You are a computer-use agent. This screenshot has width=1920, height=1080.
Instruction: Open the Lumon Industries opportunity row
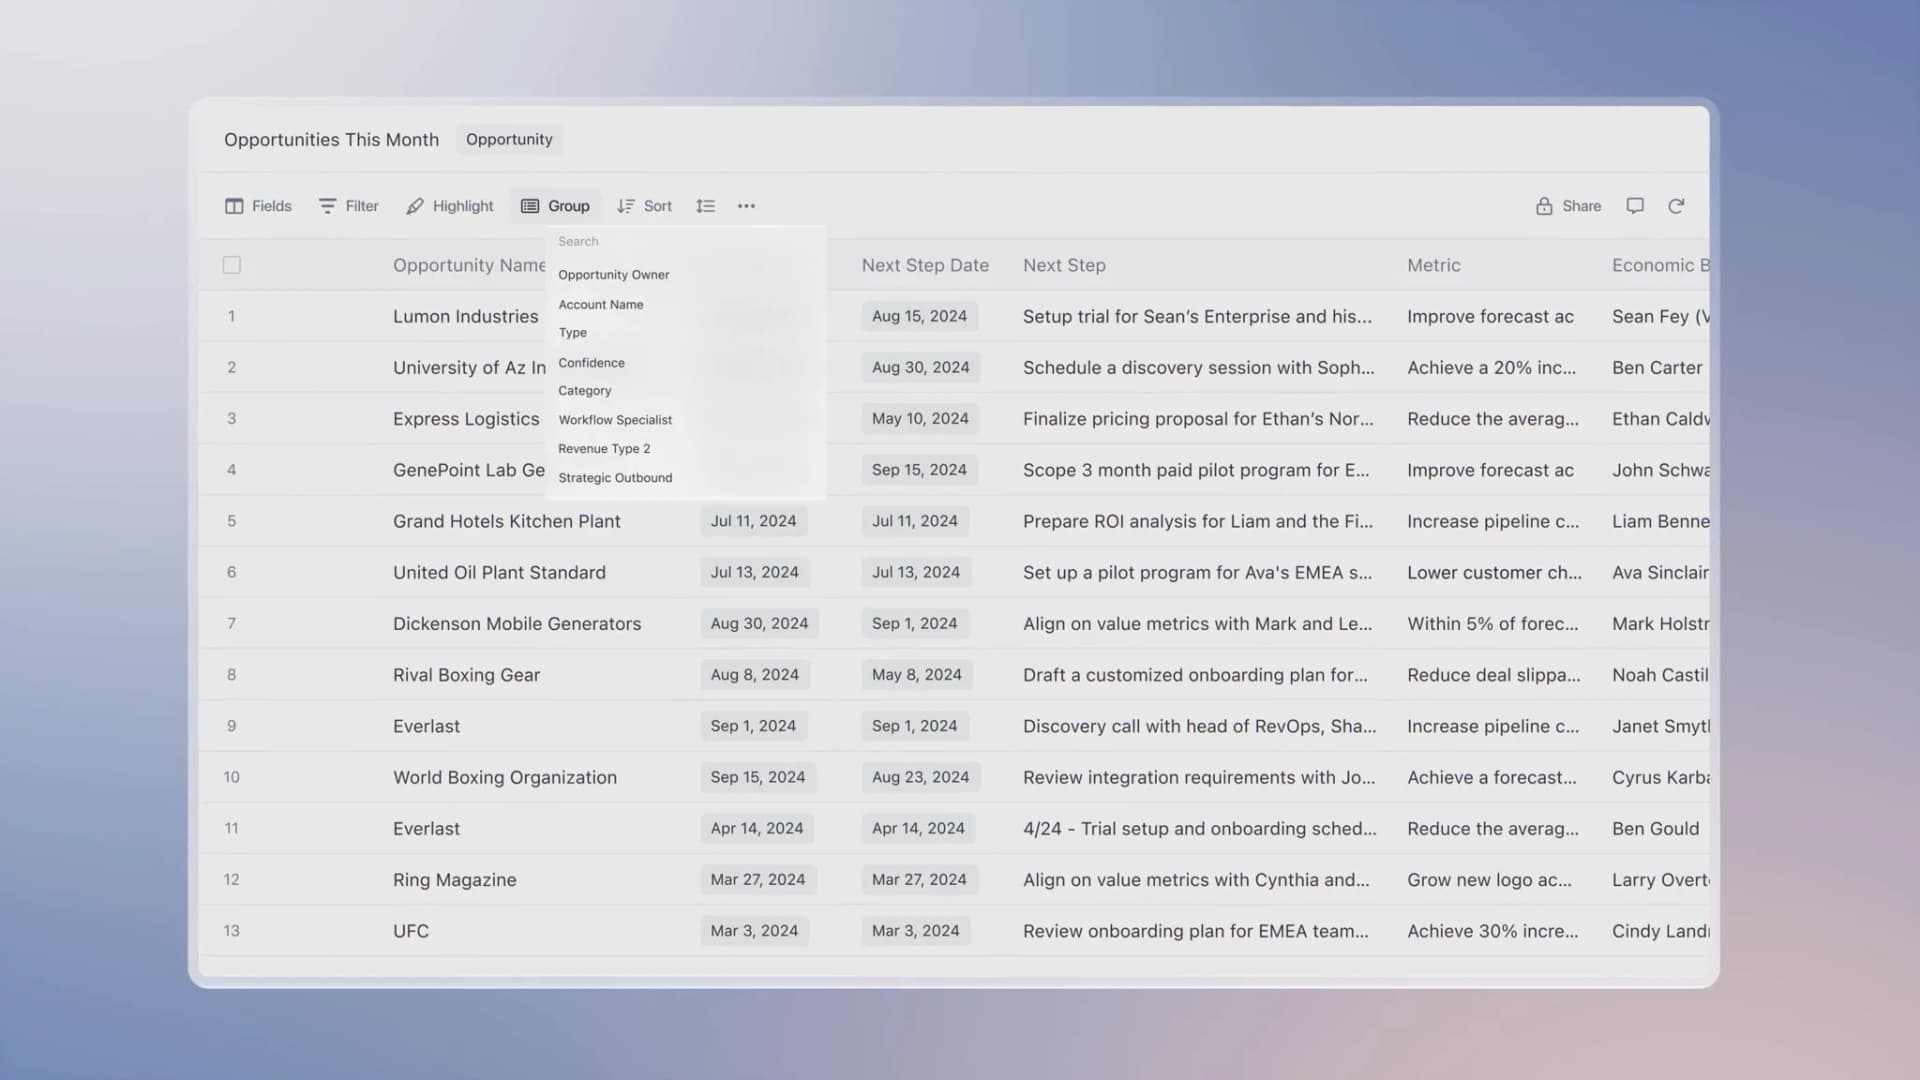coord(465,316)
